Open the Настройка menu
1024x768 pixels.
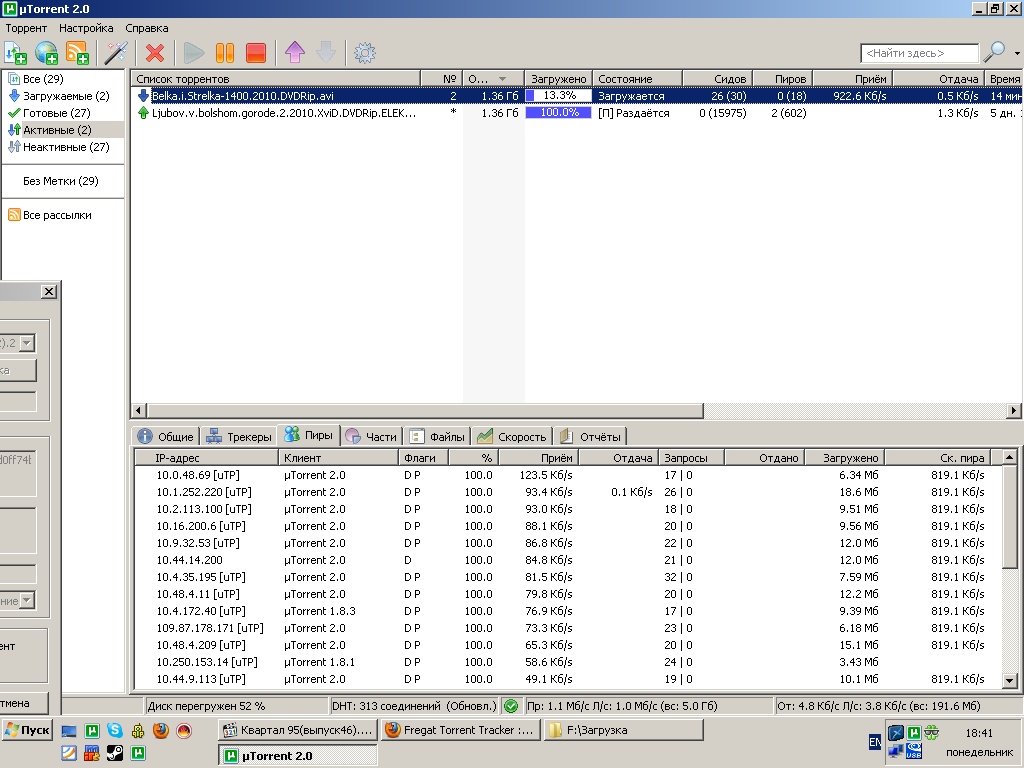coord(86,28)
